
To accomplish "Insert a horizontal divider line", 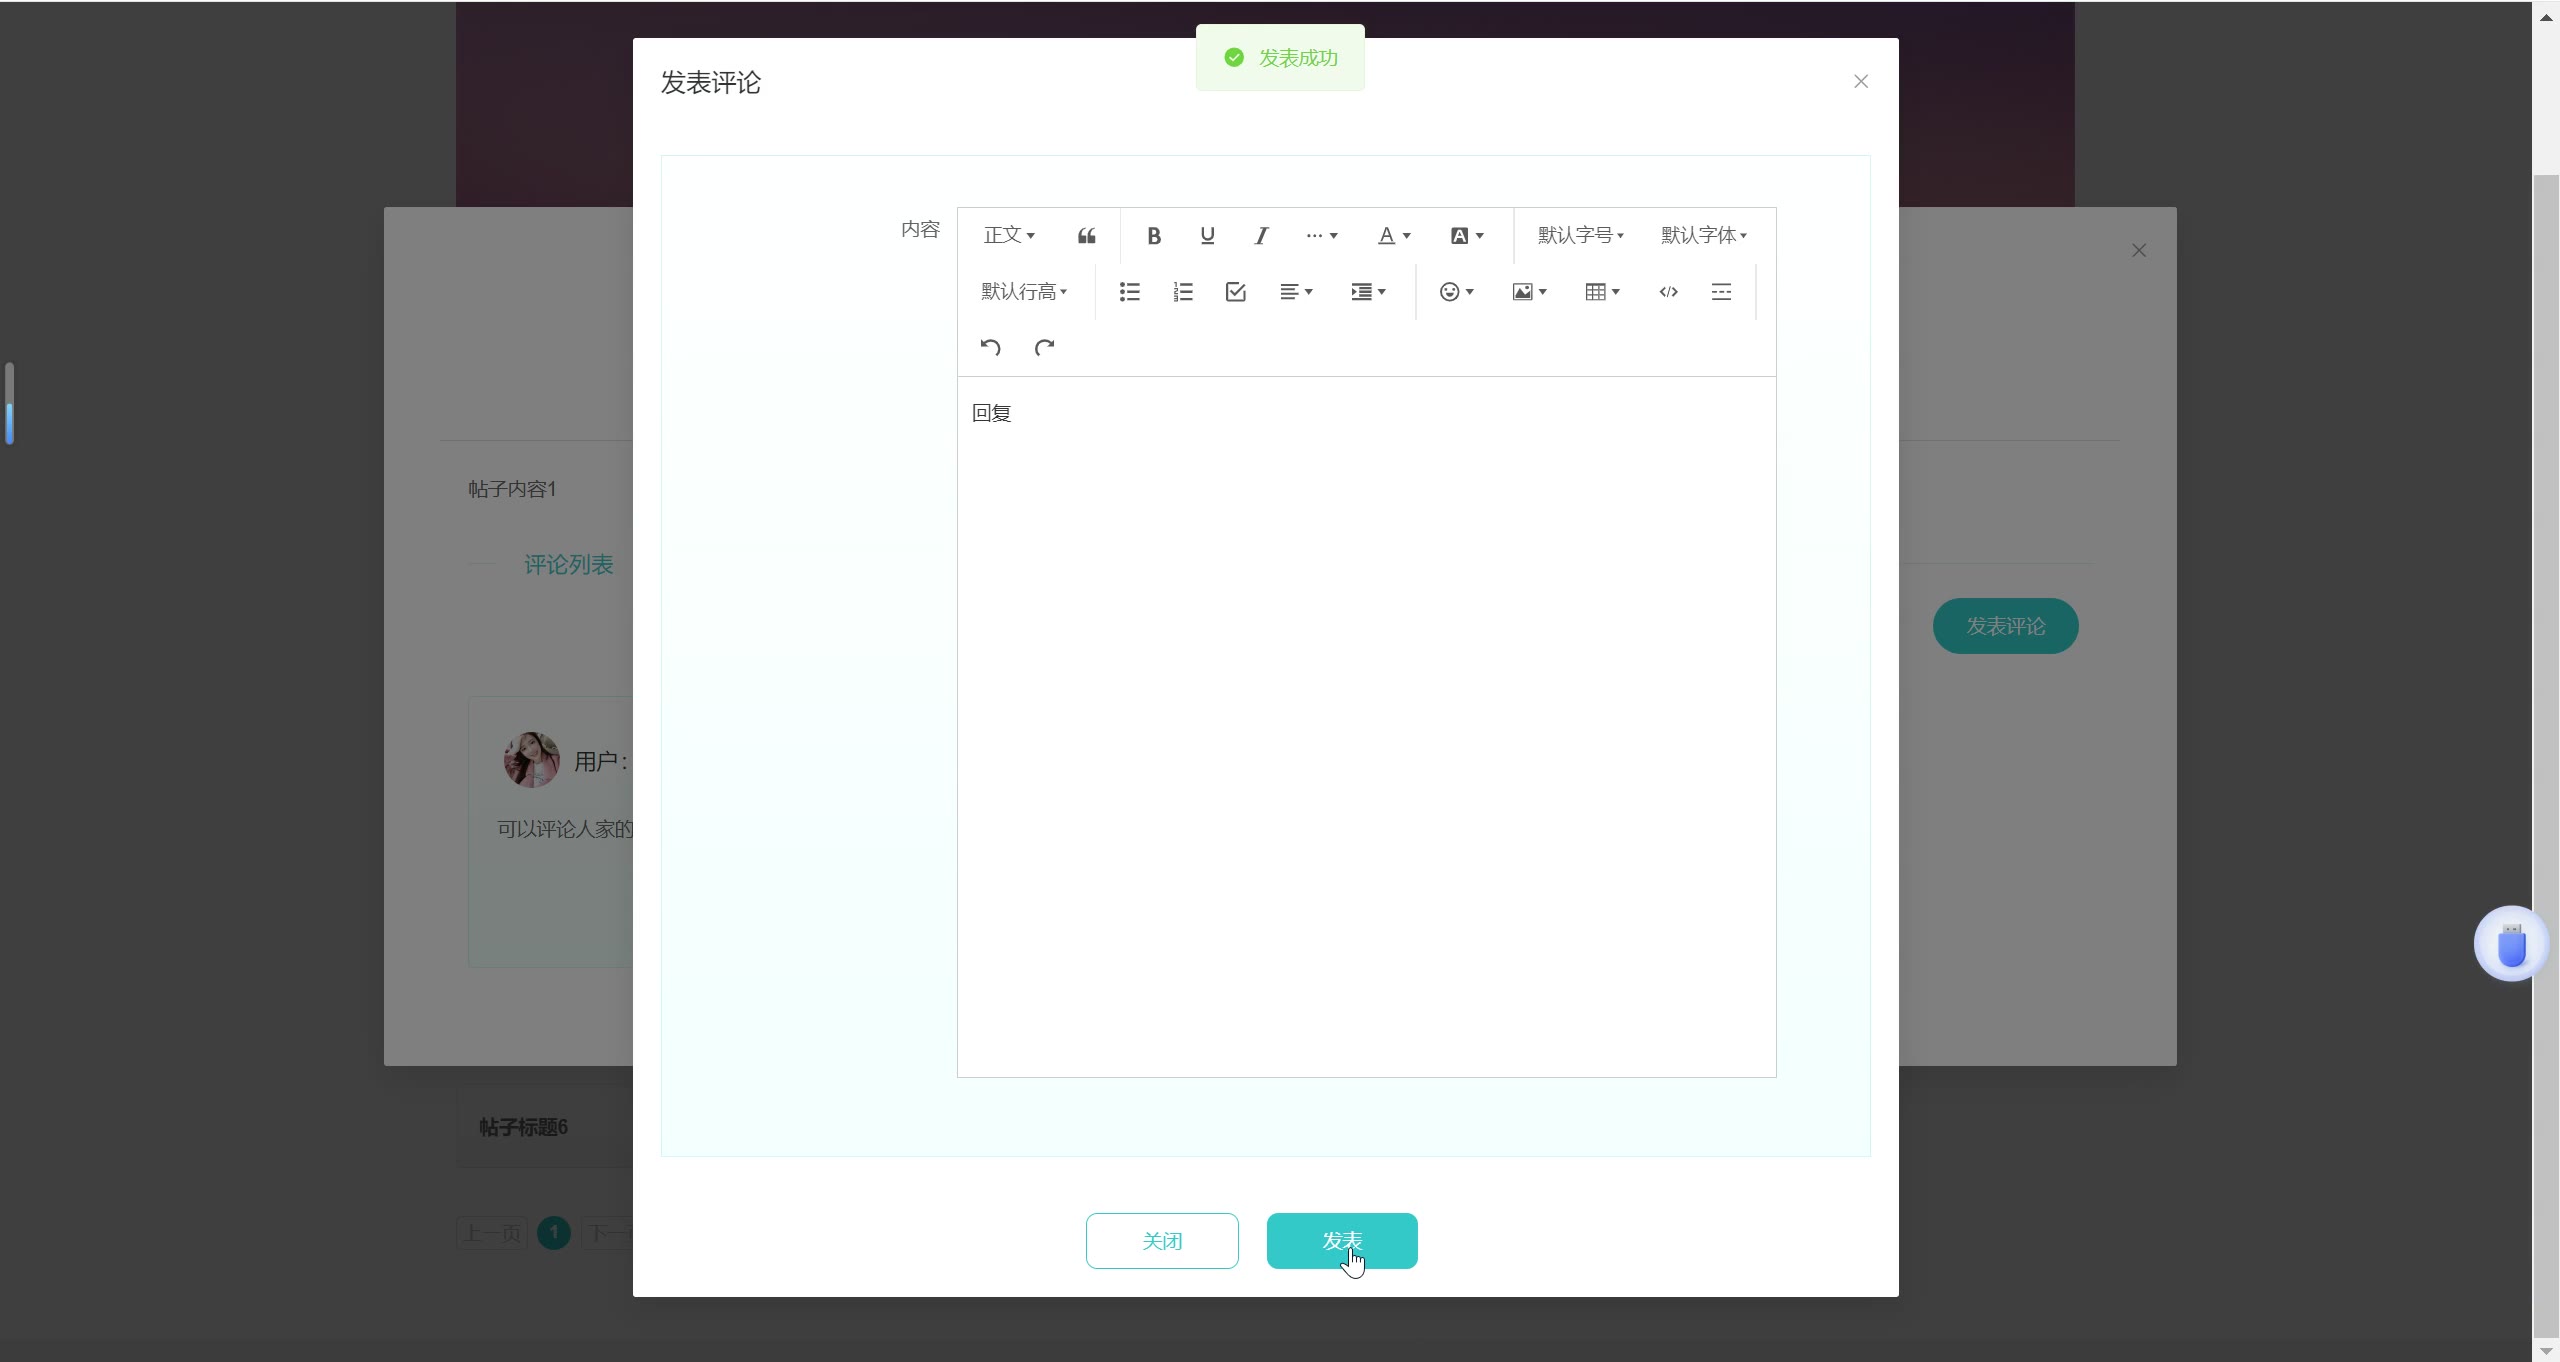I will [x=1720, y=292].
